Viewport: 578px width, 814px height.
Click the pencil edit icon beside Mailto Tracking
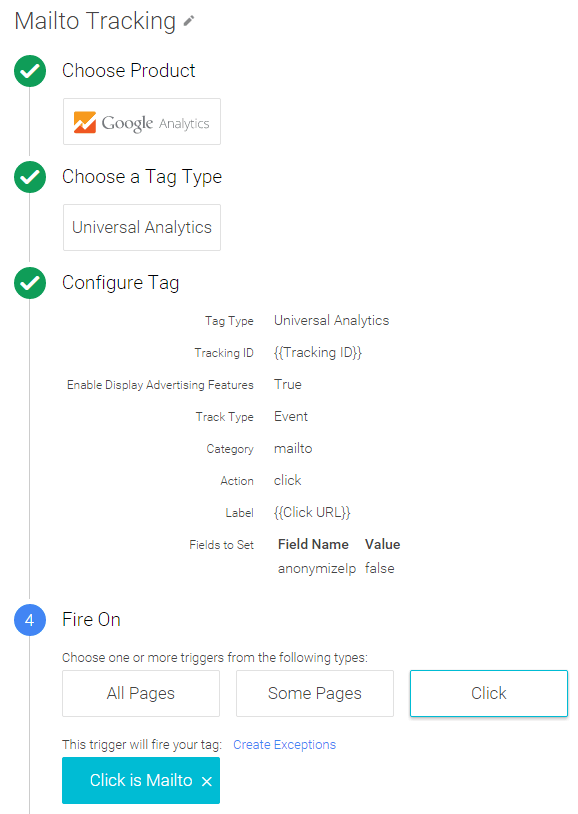(189, 21)
